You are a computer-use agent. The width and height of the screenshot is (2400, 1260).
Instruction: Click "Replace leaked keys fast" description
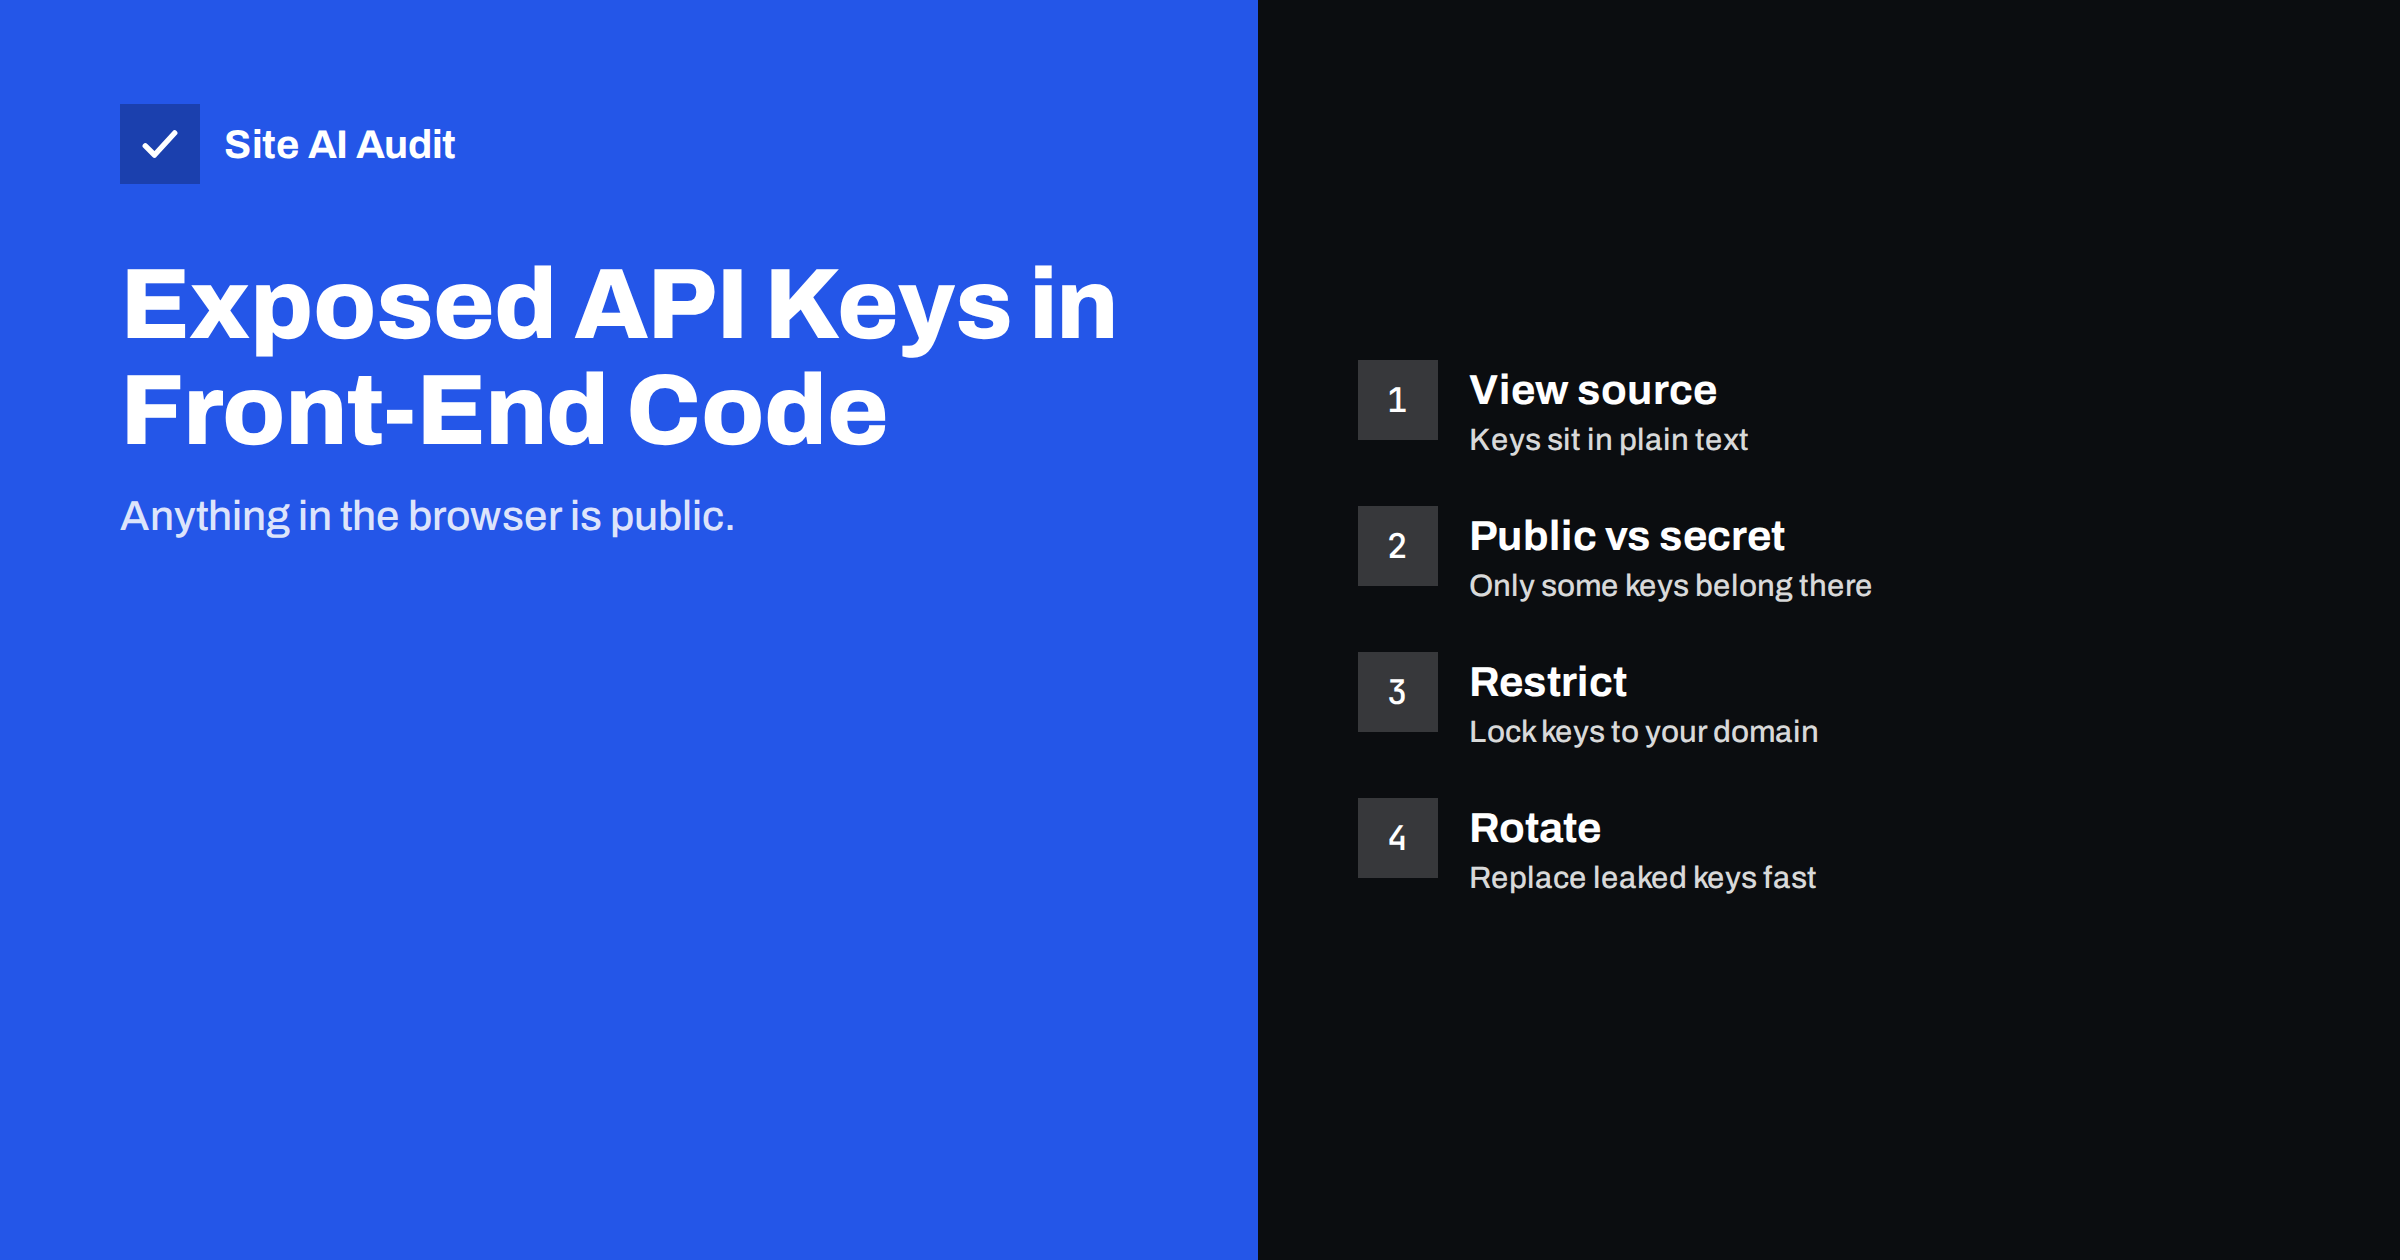click(x=1643, y=878)
